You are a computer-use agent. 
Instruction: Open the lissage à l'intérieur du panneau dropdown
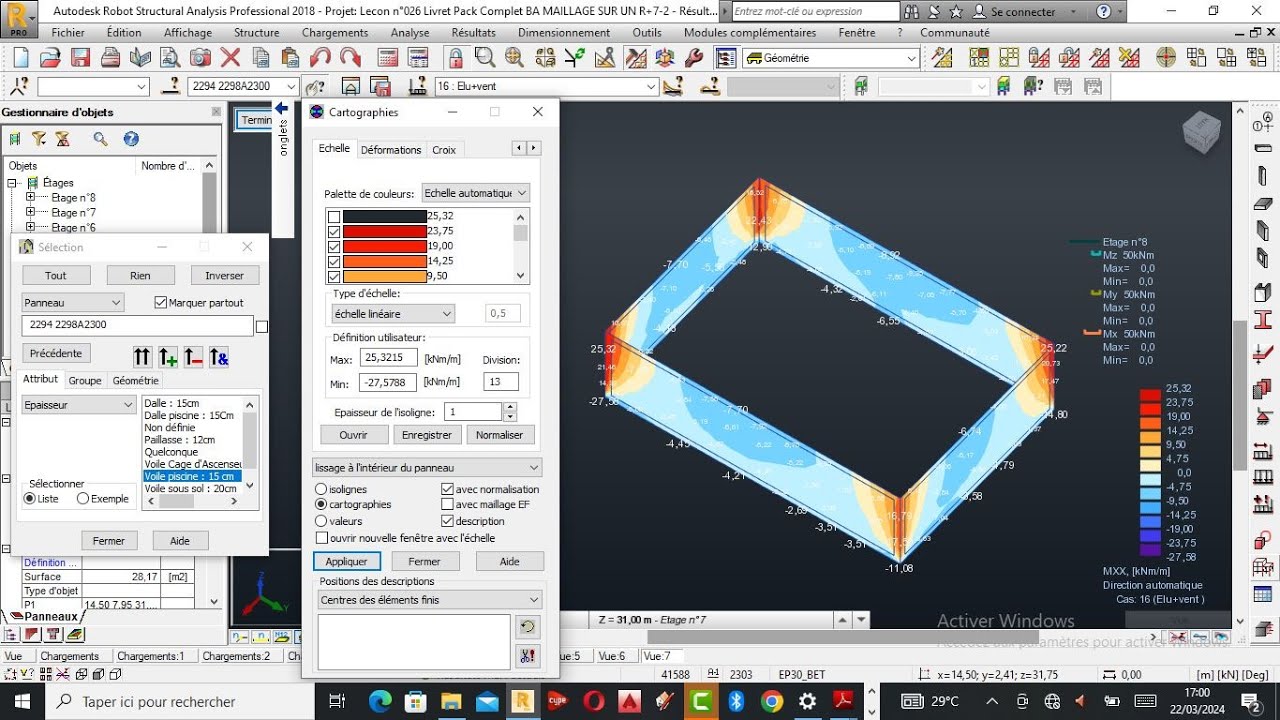427,467
